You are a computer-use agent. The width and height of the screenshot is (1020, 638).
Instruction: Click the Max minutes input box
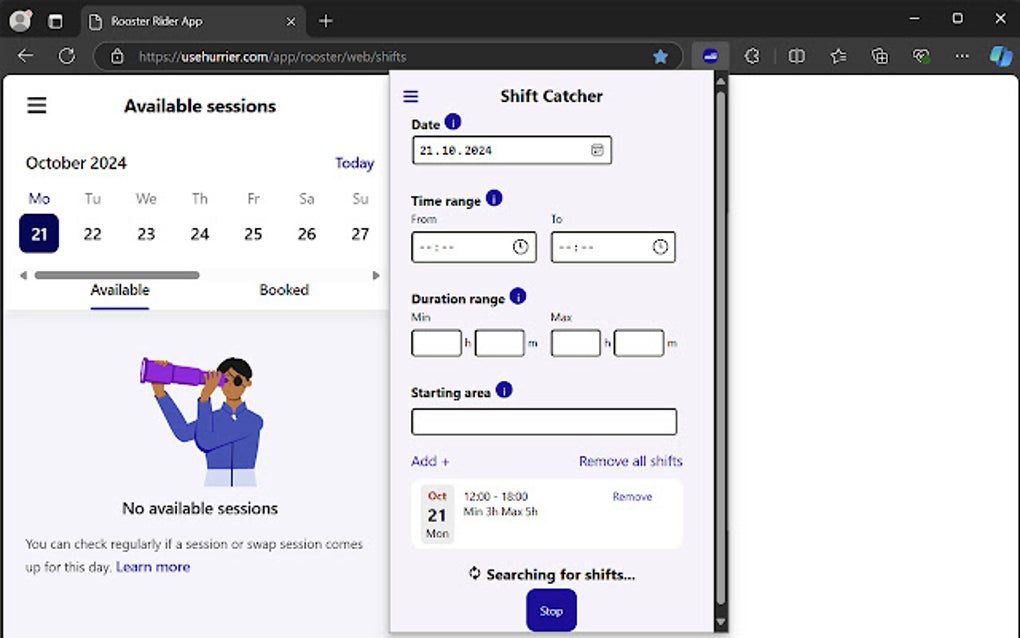pyautogui.click(x=639, y=343)
